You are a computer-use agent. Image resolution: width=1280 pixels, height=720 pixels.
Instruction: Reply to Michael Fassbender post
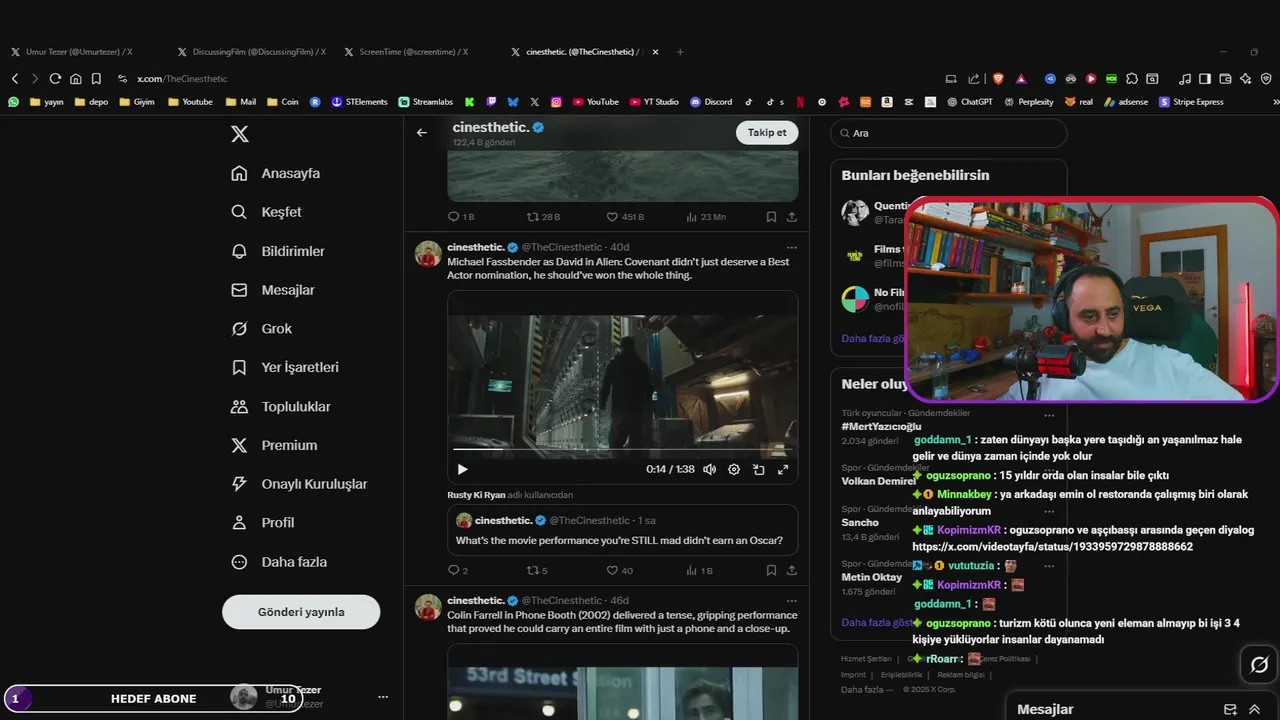pos(458,570)
